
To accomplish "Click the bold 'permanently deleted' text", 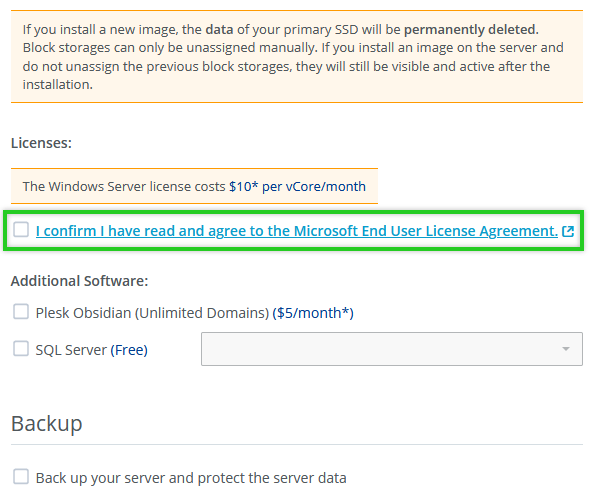I will [471, 29].
